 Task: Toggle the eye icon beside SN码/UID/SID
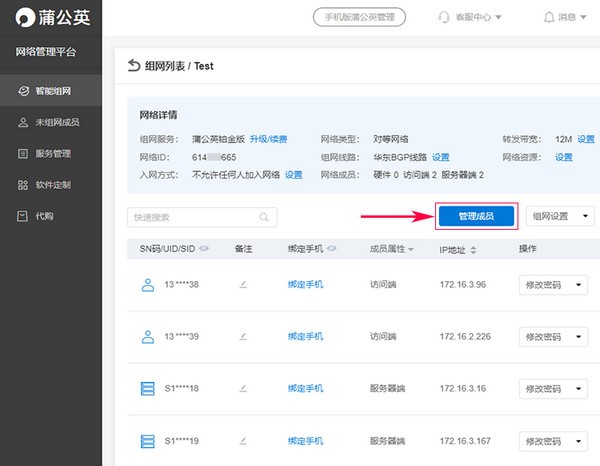204,248
